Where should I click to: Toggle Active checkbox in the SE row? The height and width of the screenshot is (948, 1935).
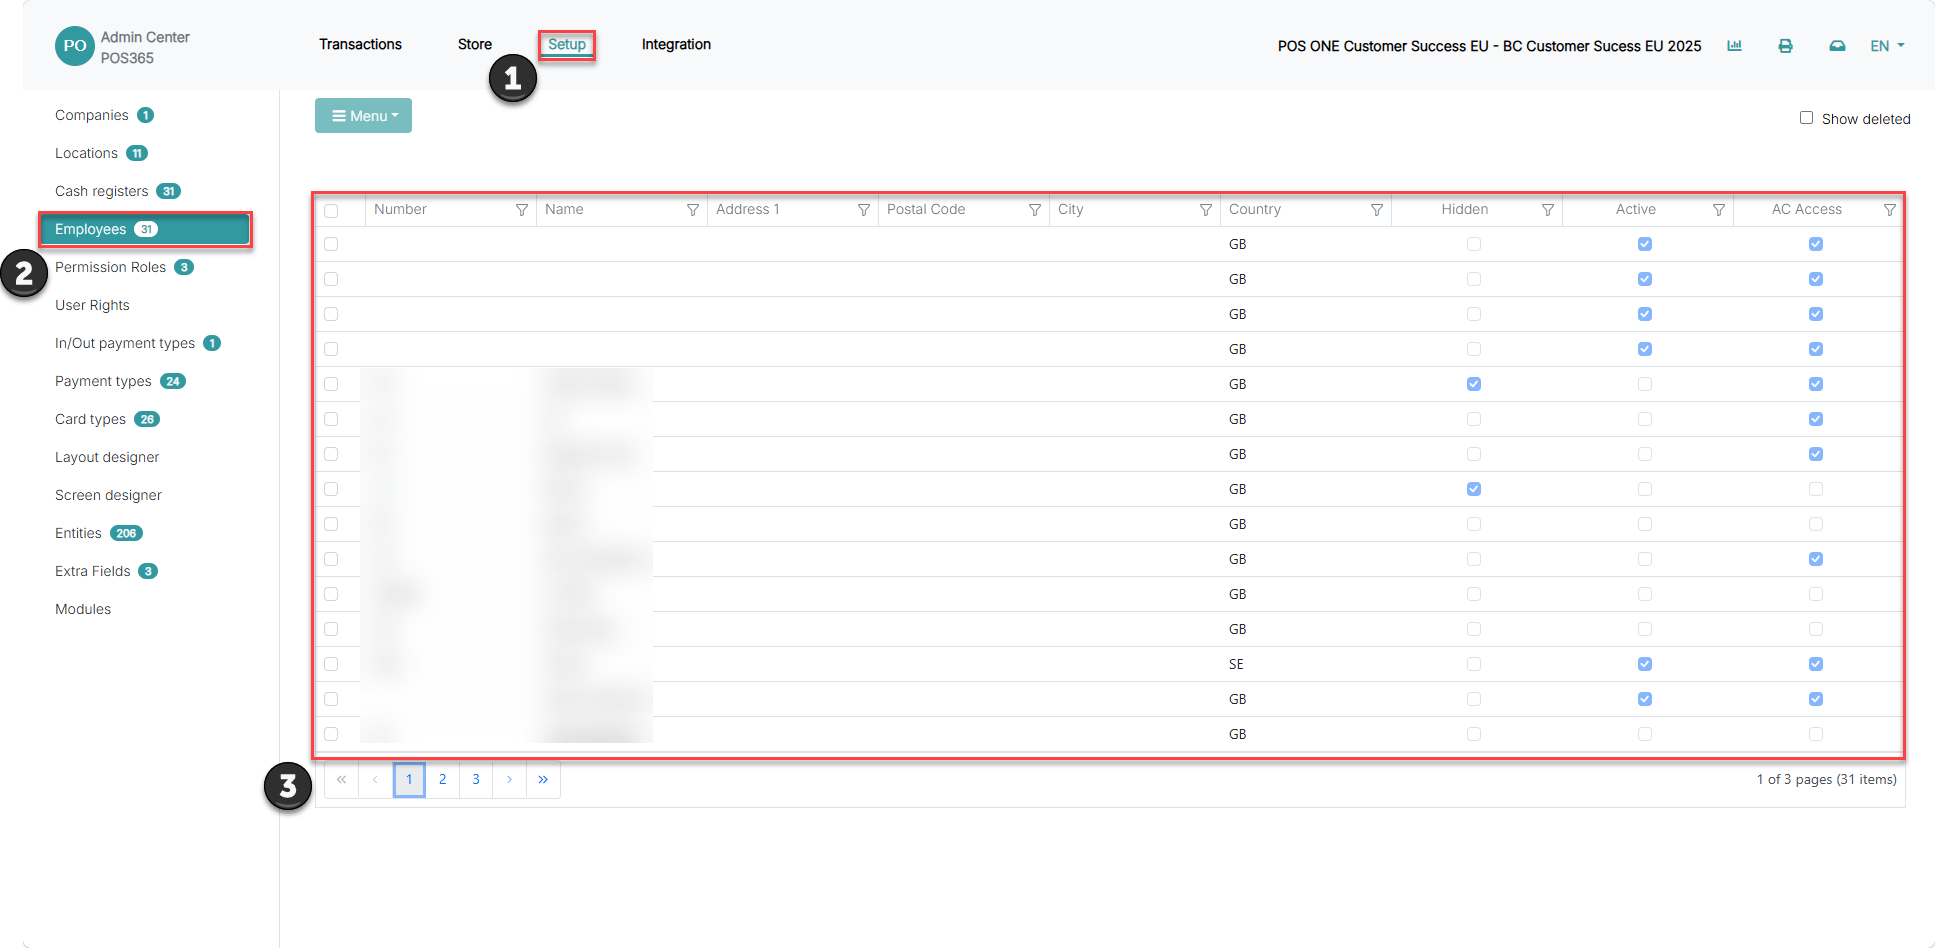tap(1644, 664)
